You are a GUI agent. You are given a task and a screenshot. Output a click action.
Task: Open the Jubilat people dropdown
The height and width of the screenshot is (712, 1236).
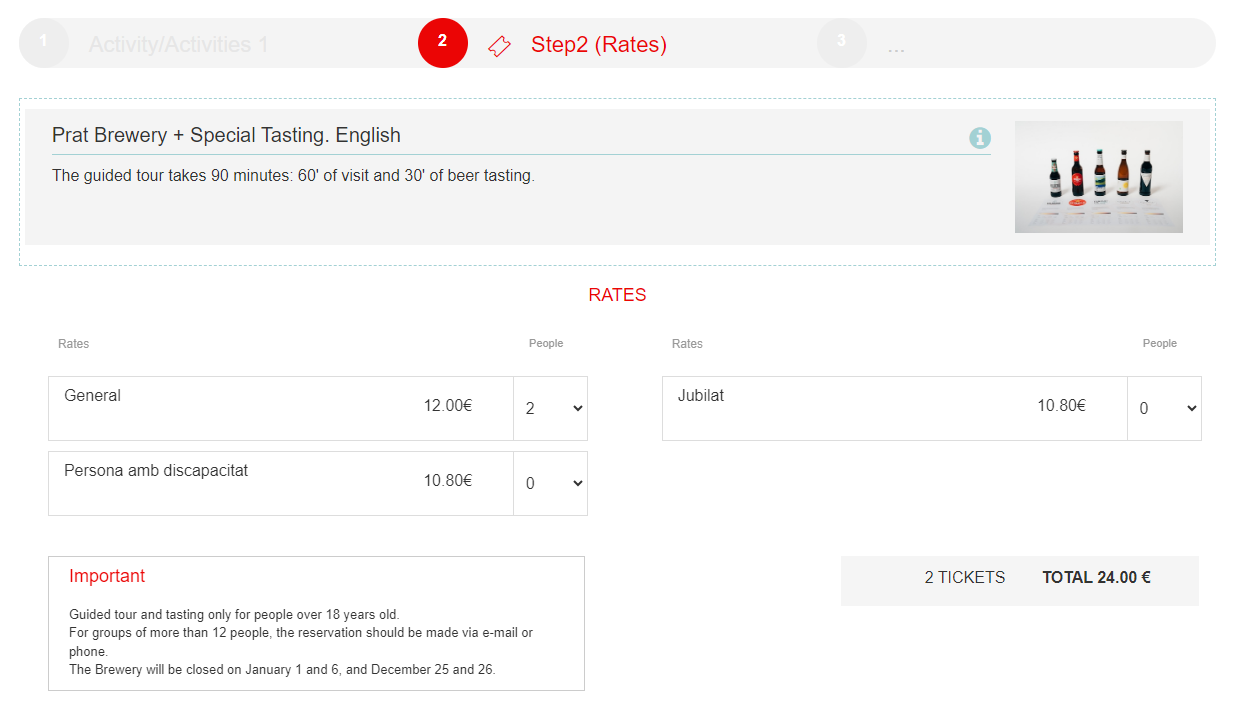(x=1167, y=408)
